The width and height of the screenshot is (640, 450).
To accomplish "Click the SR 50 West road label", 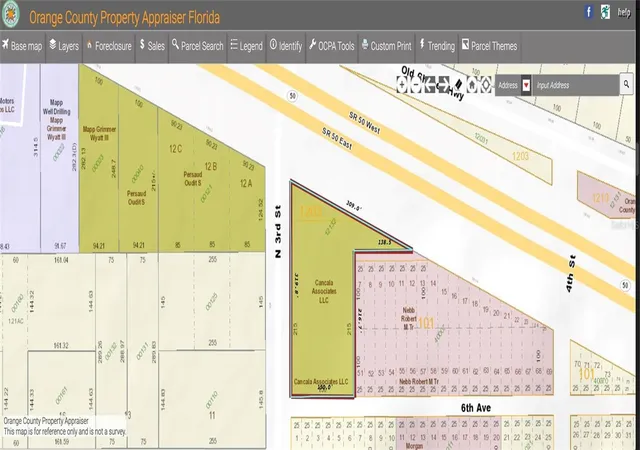I will click(364, 123).
